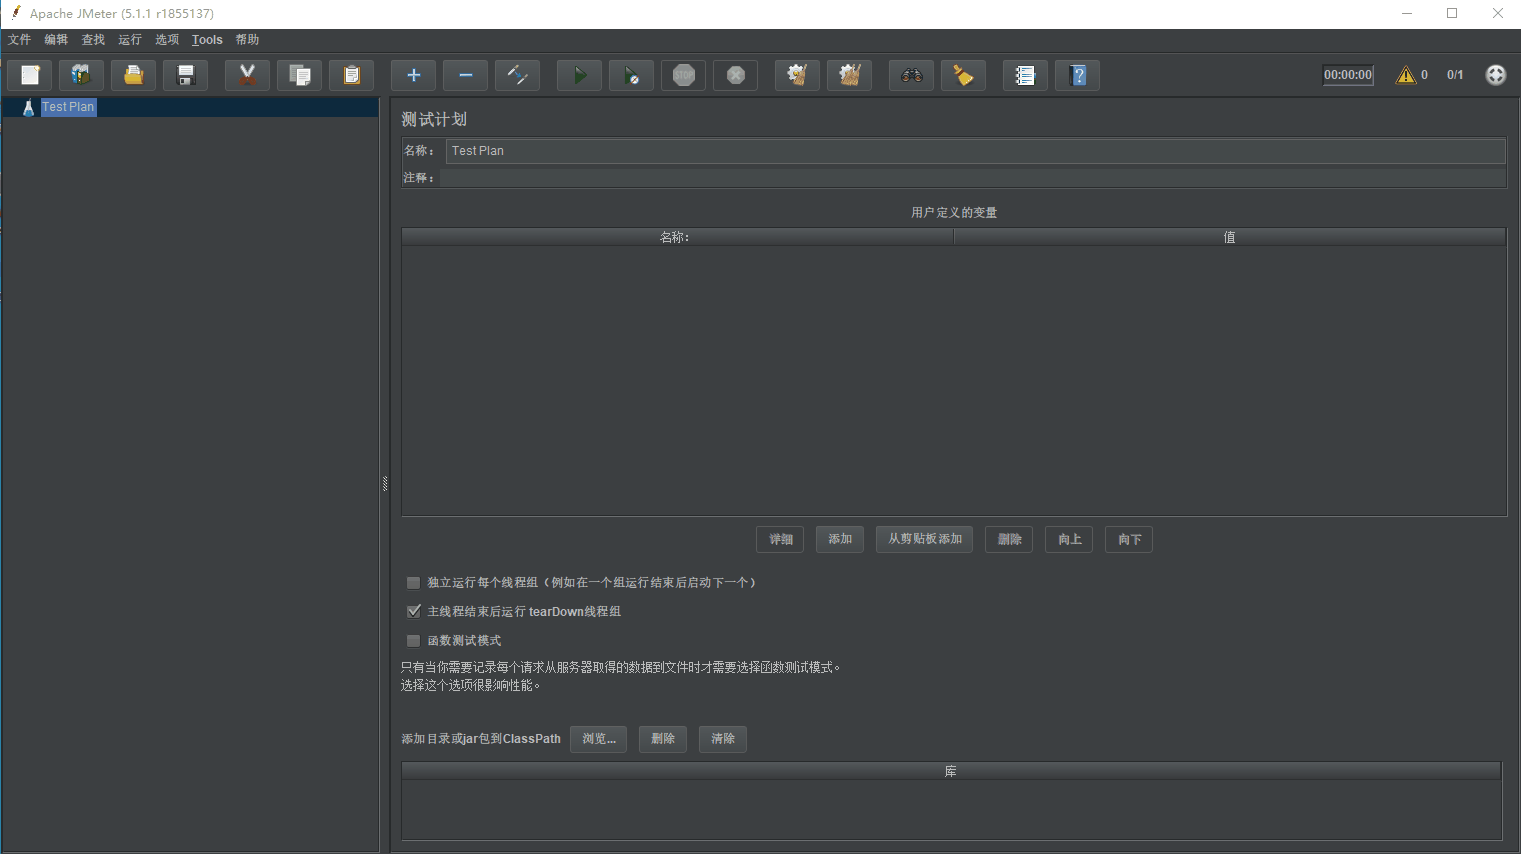The image size is (1521, 854).
Task: Click the 值 column header
Action: (1229, 237)
